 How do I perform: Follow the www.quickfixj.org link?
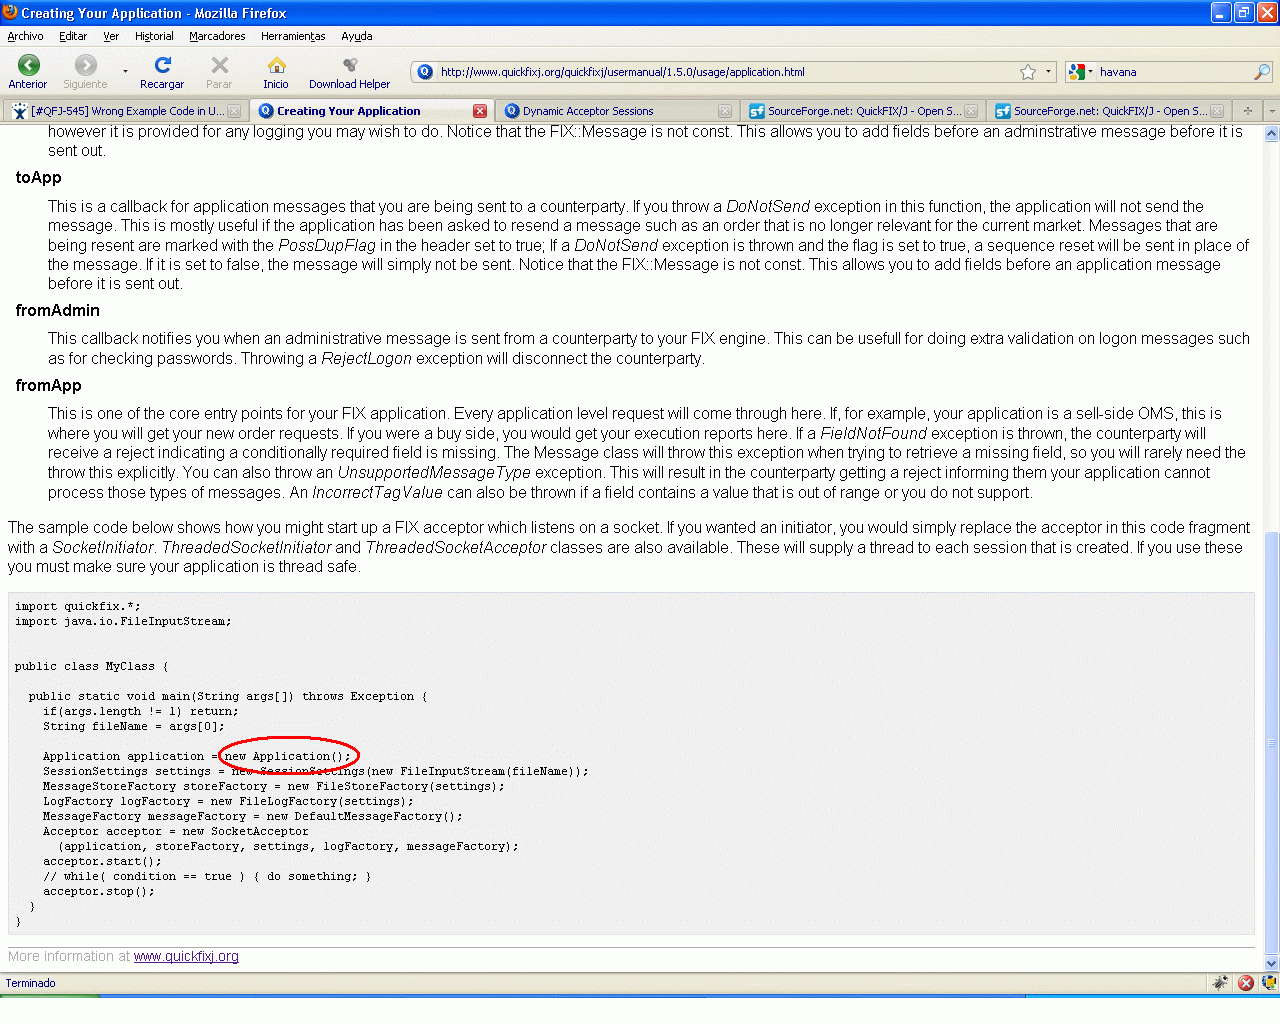[x=186, y=957]
